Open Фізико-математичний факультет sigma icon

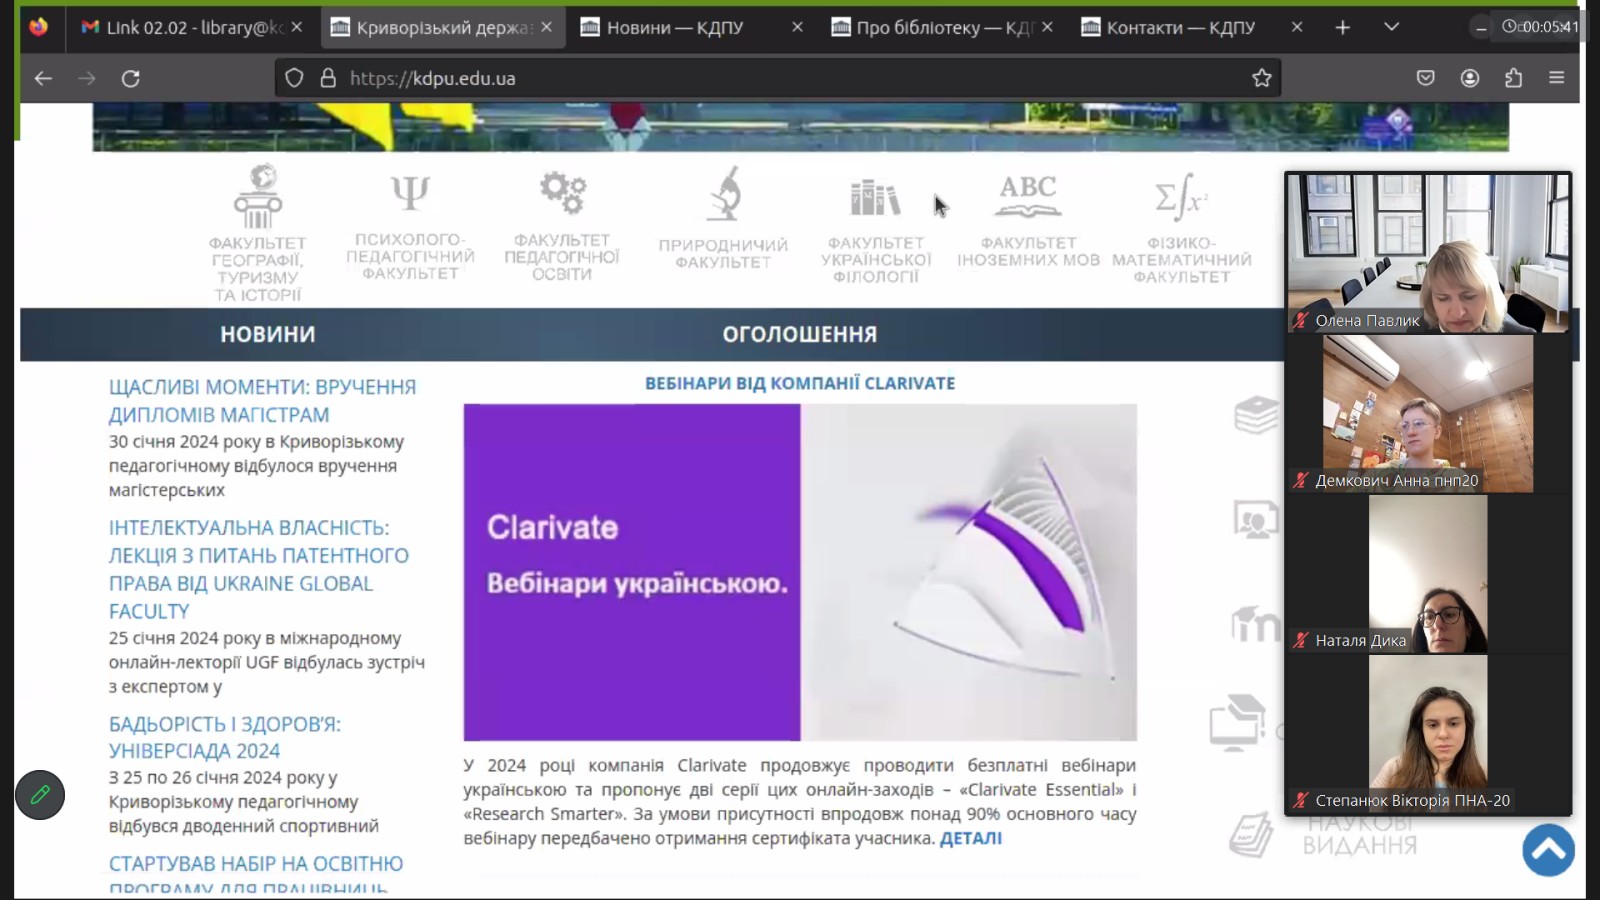[x=1181, y=196]
